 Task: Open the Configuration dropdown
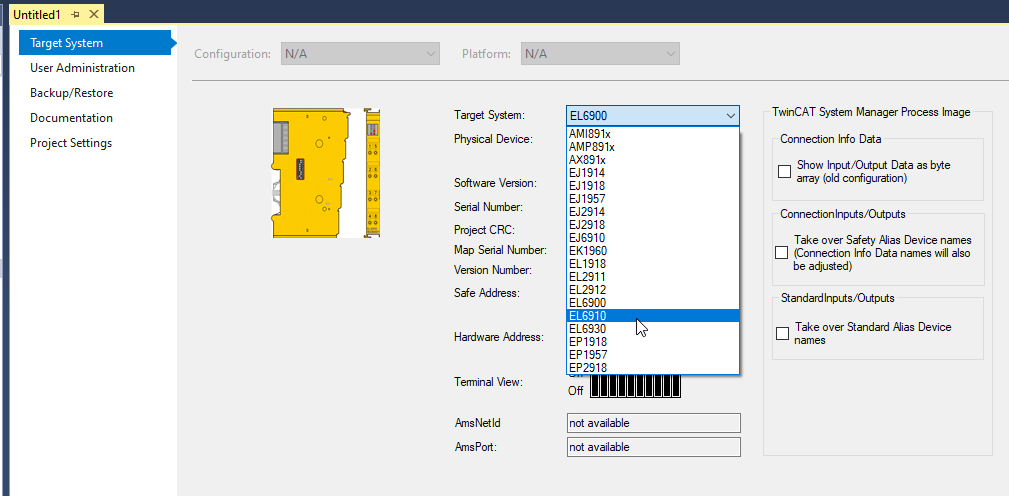click(360, 54)
